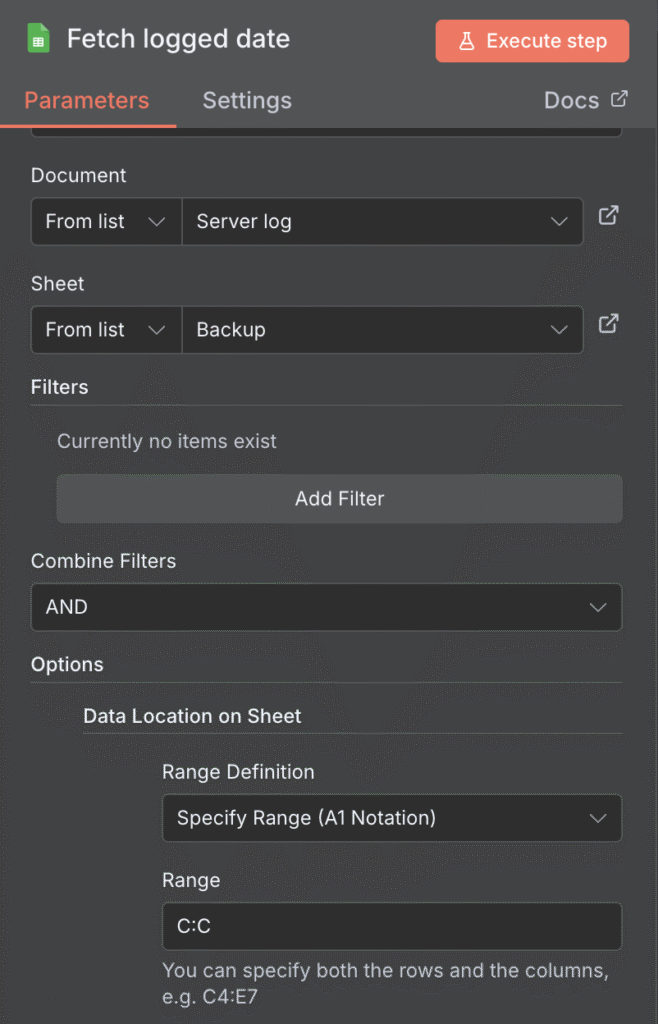
Task: Change Combine Filters from AND
Action: pos(326,607)
